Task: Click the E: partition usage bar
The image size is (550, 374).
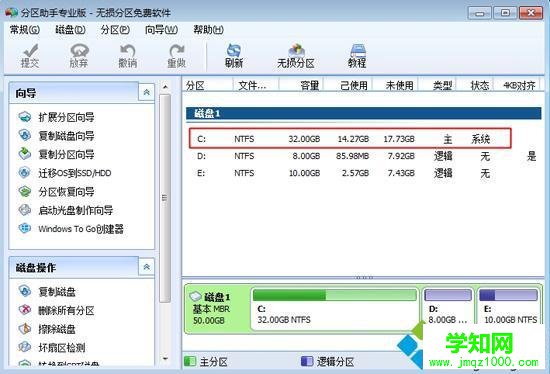Action: 508,295
